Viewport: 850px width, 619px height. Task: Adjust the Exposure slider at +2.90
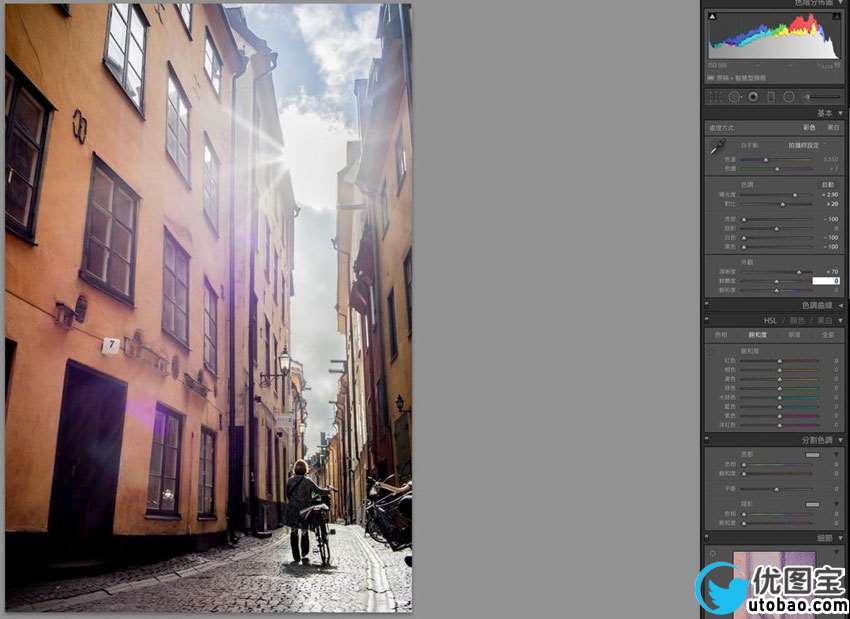pyautogui.click(x=795, y=195)
